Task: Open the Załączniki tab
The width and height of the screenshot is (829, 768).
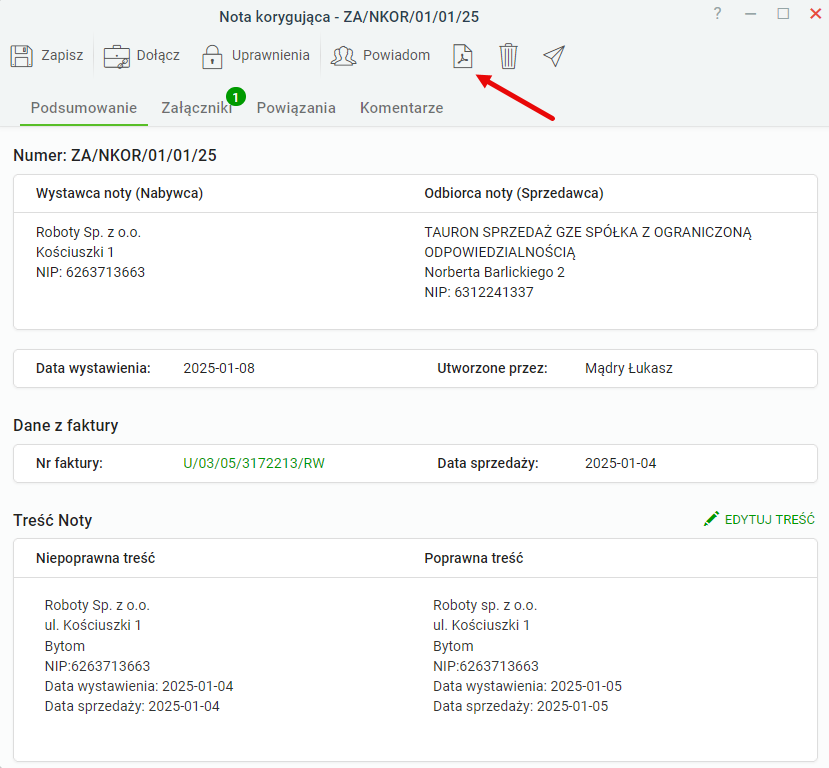Action: [197, 108]
